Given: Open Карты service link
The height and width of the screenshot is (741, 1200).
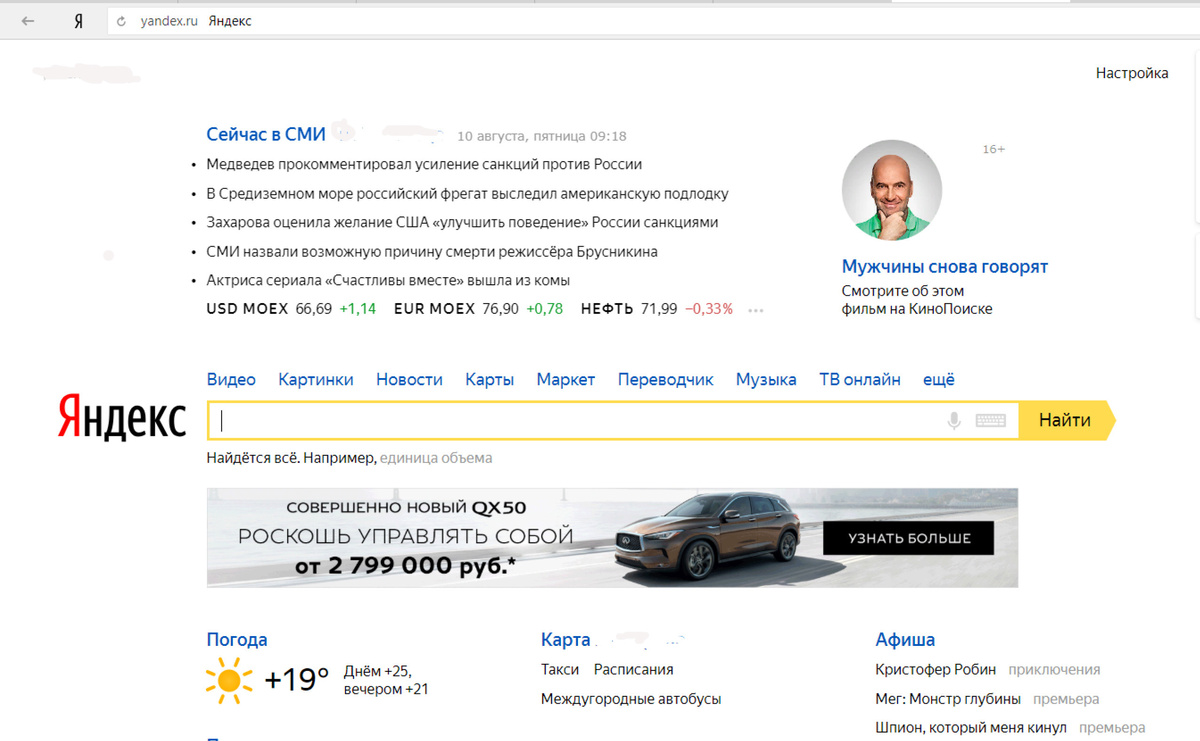Looking at the screenshot, I should [x=489, y=379].
